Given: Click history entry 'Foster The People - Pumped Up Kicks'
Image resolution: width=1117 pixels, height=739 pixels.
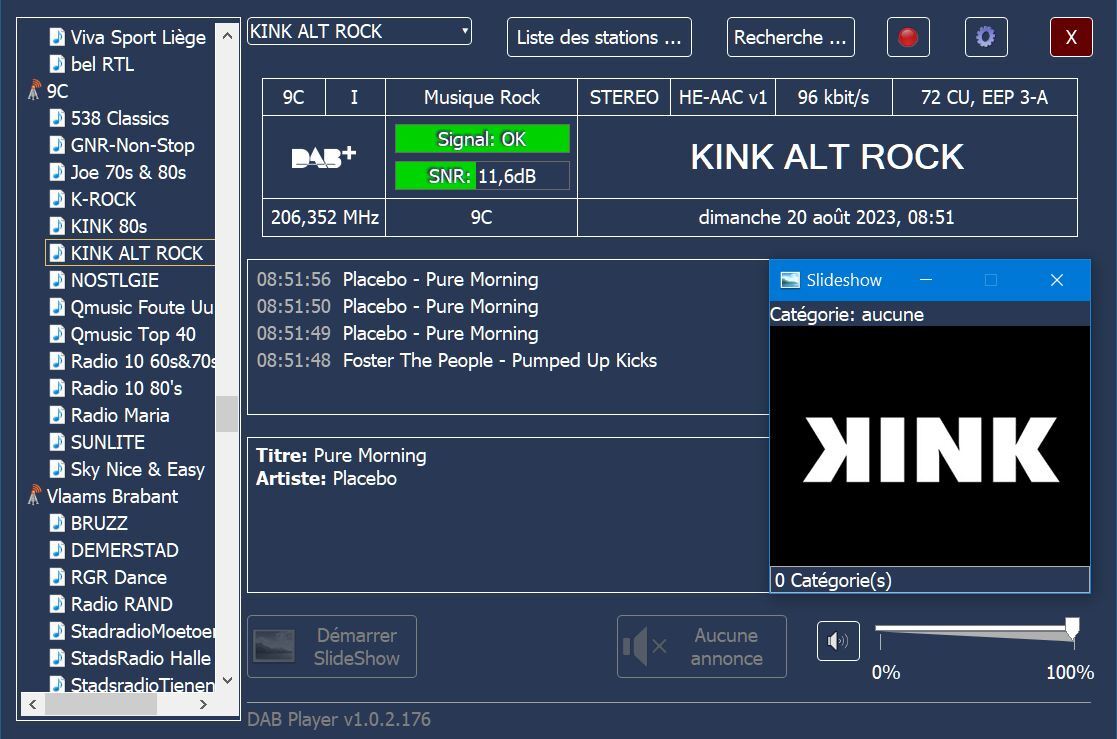Looking at the screenshot, I should click(x=500, y=361).
